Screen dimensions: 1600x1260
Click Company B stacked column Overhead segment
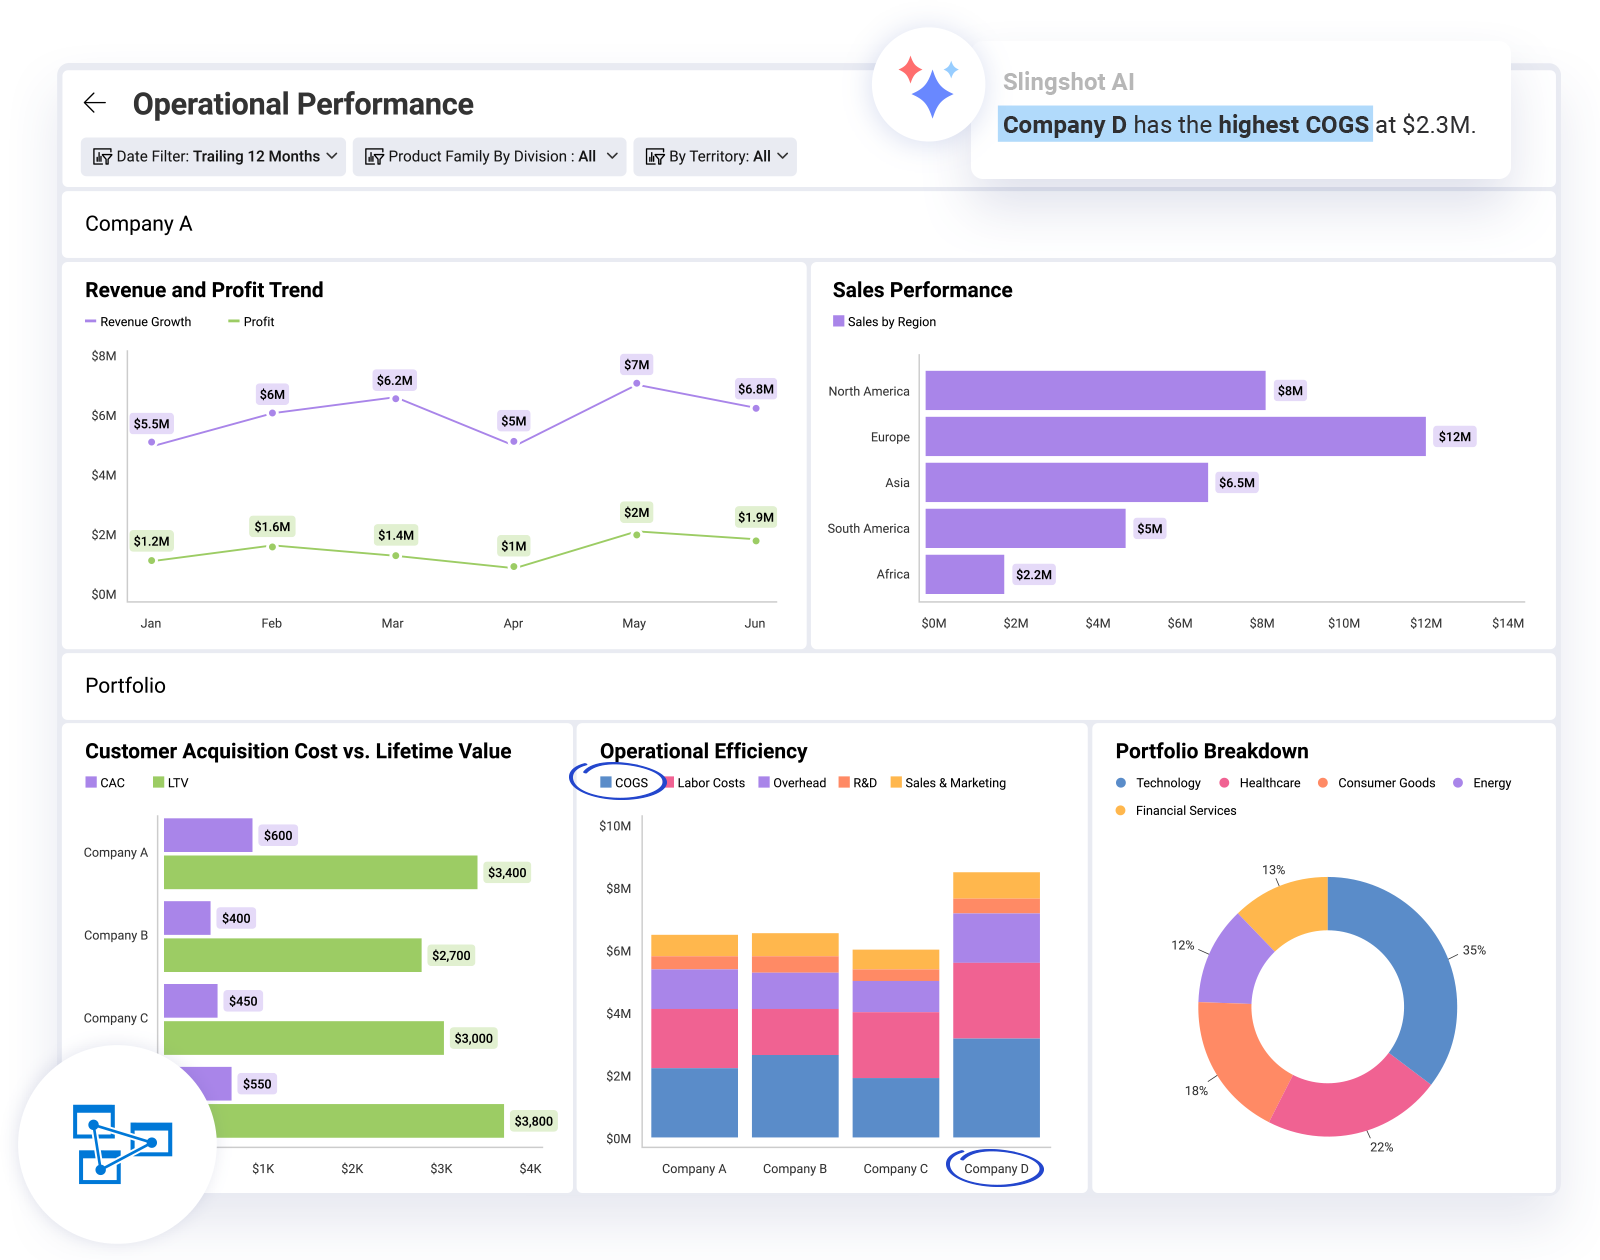(x=795, y=991)
